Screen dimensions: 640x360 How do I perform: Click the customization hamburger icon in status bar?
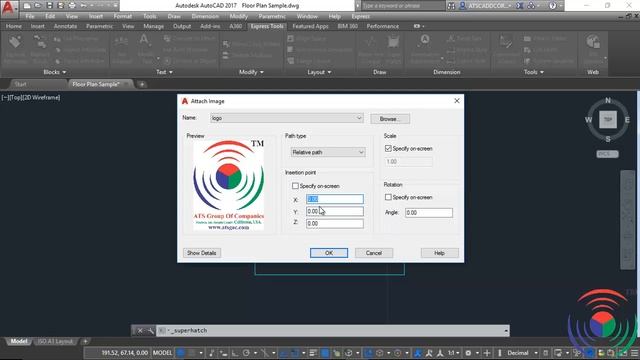[x=634, y=353]
